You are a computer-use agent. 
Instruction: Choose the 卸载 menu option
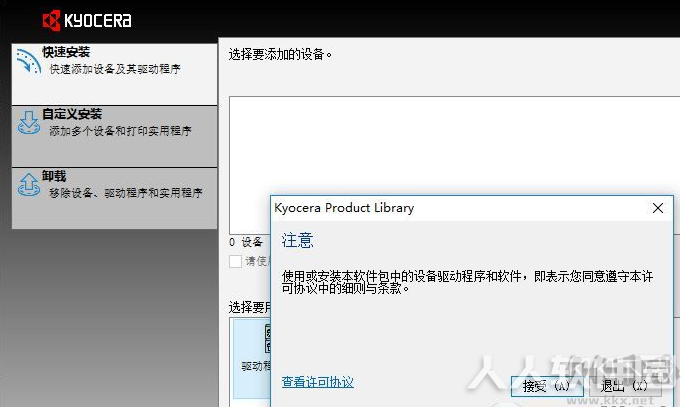click(115, 198)
